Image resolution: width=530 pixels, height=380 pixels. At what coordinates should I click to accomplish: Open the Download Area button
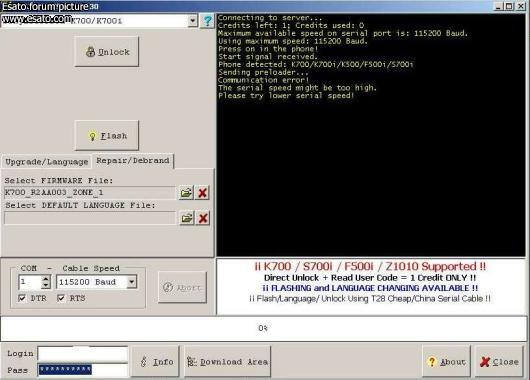tap(227, 361)
